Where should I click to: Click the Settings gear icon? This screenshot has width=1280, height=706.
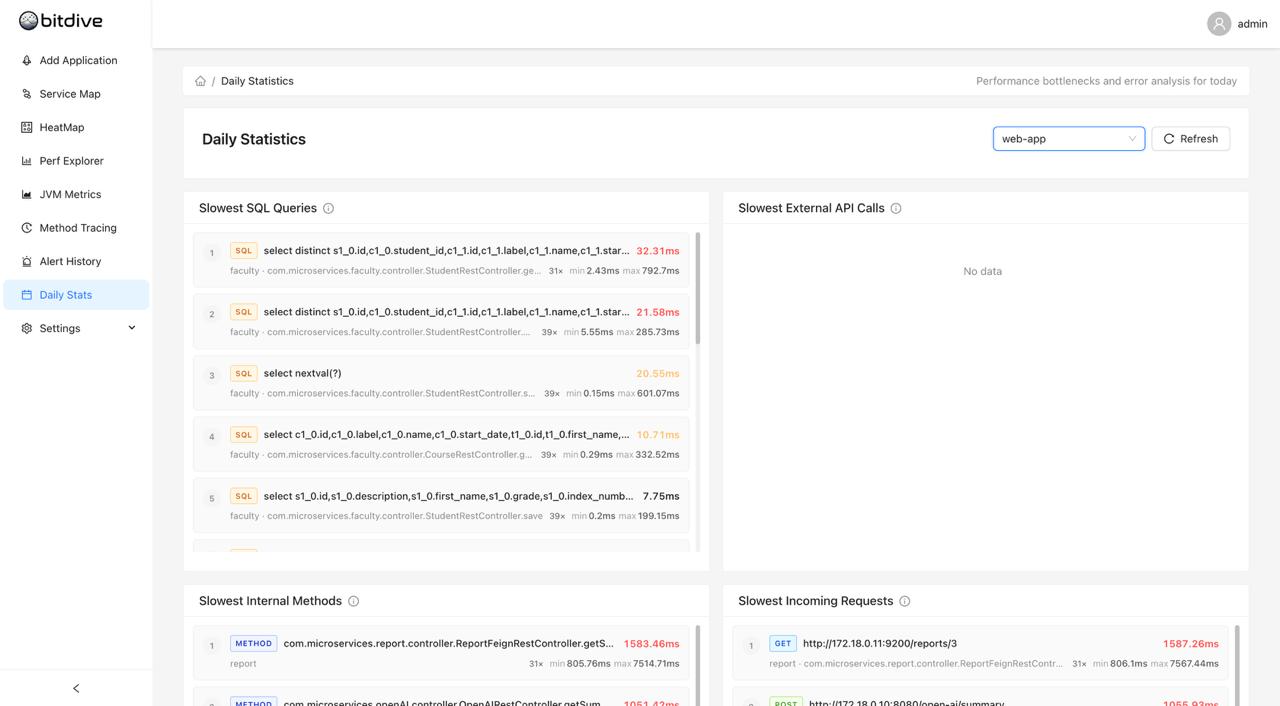pos(27,328)
